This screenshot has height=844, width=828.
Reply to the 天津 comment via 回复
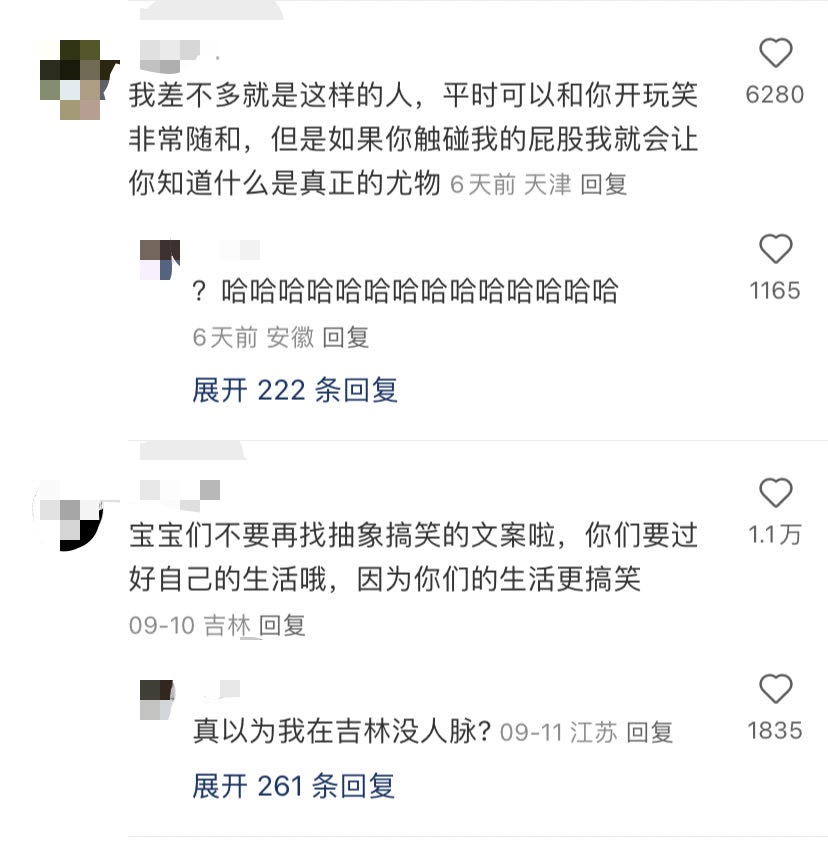pyautogui.click(x=604, y=185)
